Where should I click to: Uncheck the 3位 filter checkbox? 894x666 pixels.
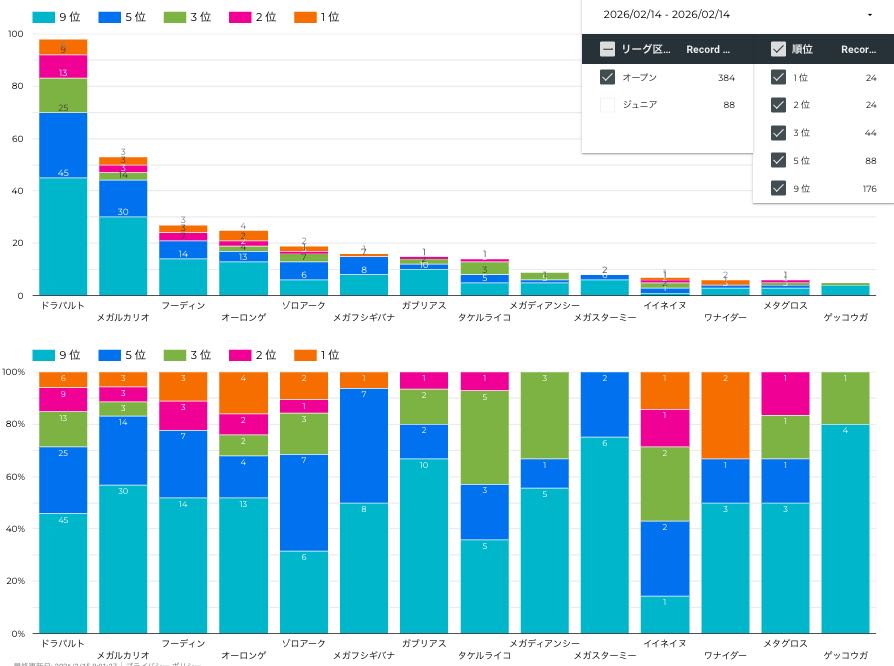(x=778, y=133)
